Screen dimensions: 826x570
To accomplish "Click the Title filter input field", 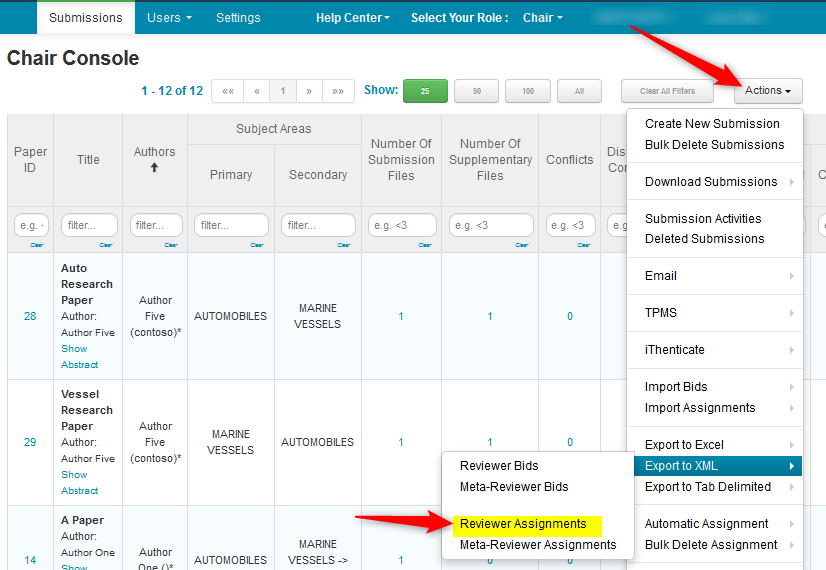I will (x=89, y=226).
